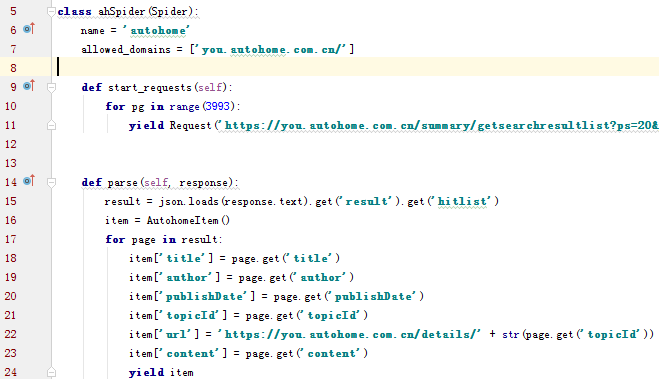This screenshot has height=379, width=659.
Task: Click the 'publishDate' key on line 20
Action: click(x=204, y=297)
